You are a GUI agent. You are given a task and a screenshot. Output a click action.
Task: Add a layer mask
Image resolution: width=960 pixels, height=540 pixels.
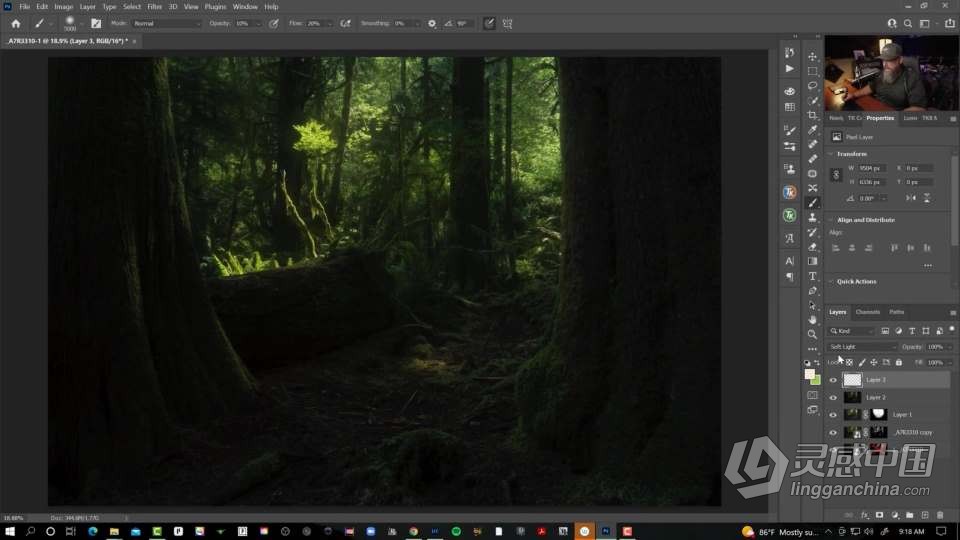879,516
